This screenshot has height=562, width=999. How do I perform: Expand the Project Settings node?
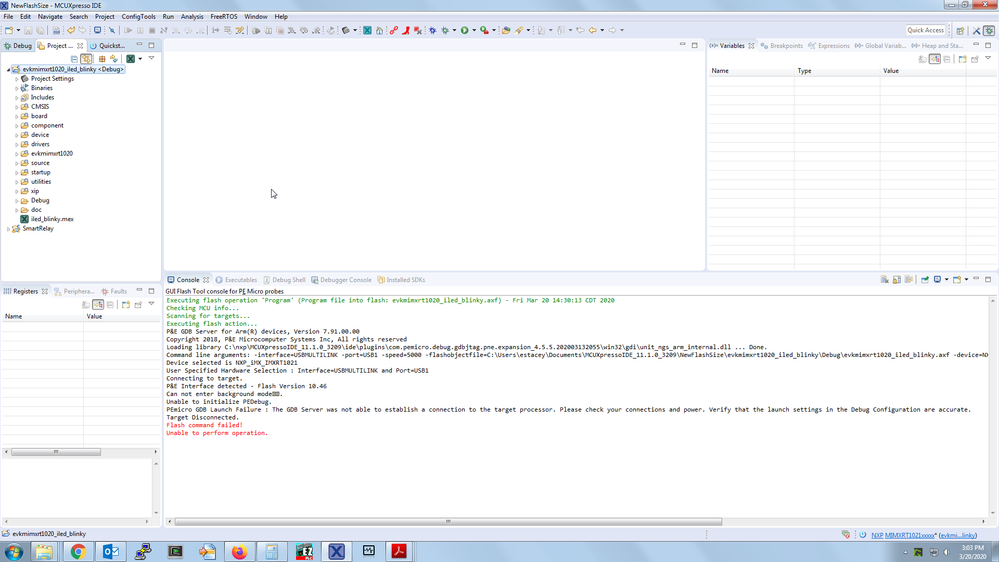(x=17, y=79)
